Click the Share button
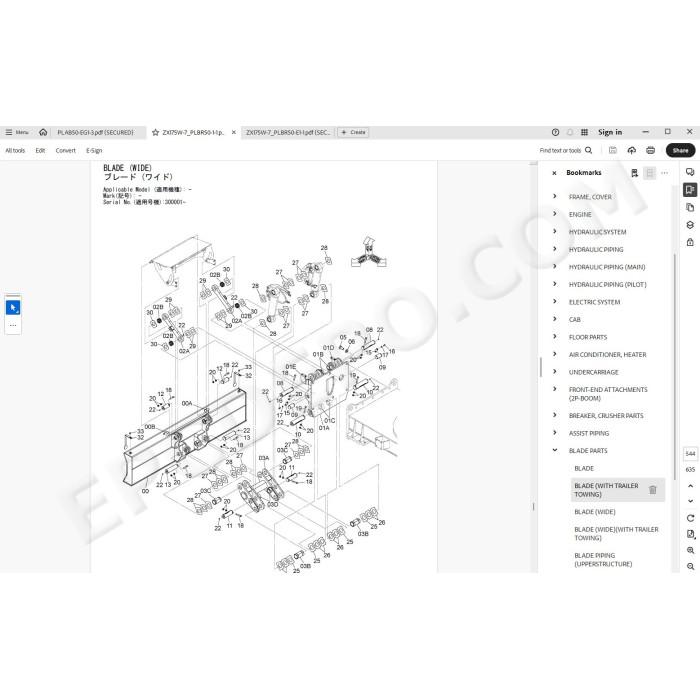 click(x=680, y=150)
